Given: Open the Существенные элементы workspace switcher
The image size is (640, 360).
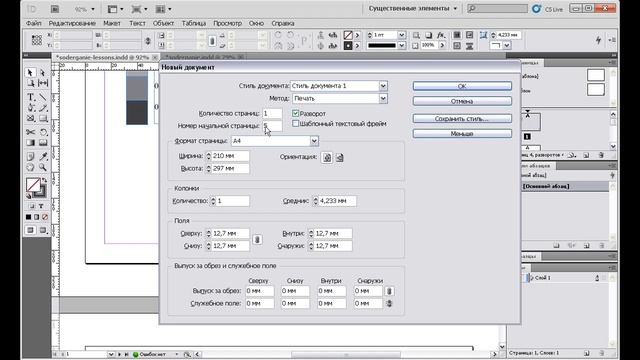Looking at the screenshot, I should click(413, 8).
